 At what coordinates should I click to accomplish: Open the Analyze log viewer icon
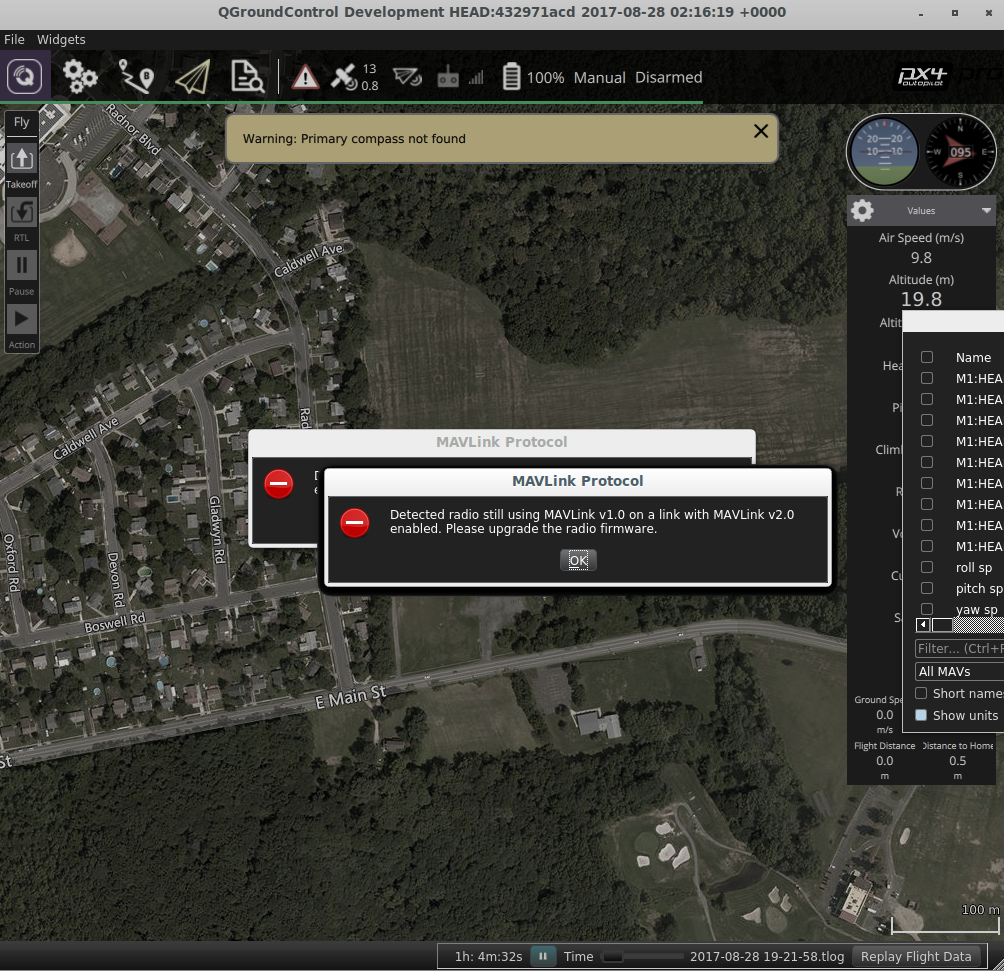tap(247, 77)
